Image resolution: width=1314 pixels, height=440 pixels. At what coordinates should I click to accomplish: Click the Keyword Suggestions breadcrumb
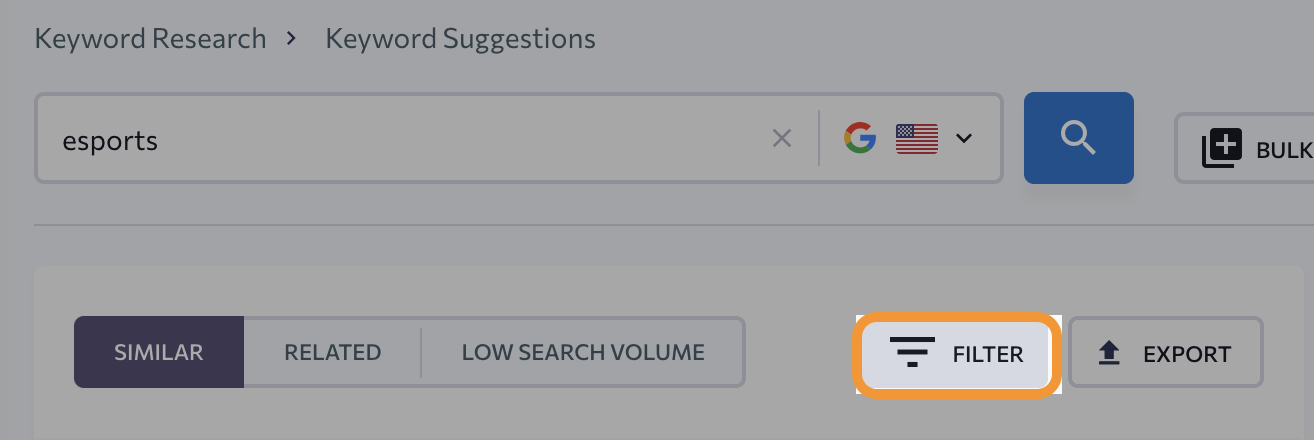[x=460, y=39]
